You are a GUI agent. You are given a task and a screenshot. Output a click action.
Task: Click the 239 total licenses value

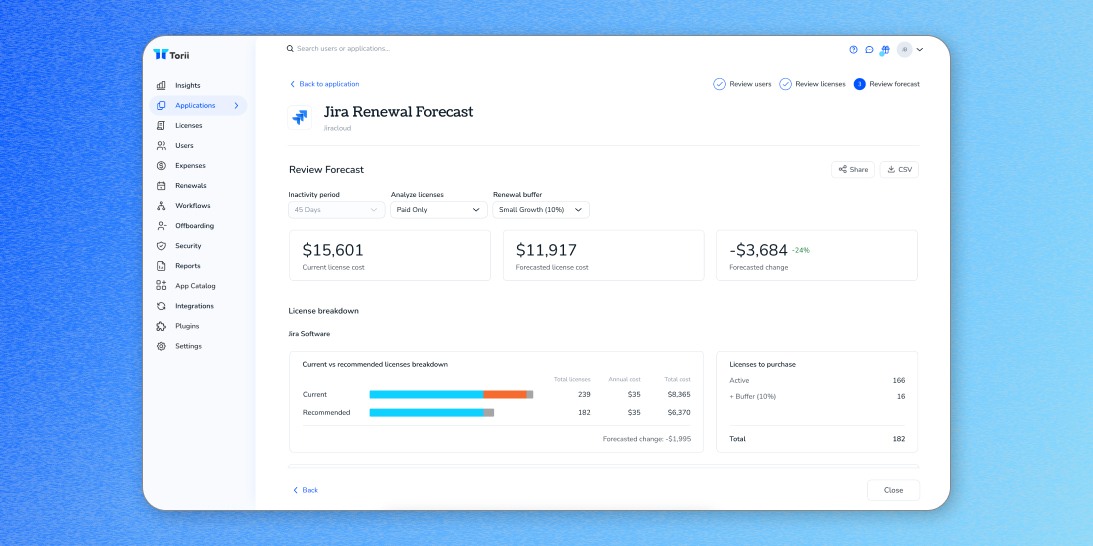tap(583, 395)
